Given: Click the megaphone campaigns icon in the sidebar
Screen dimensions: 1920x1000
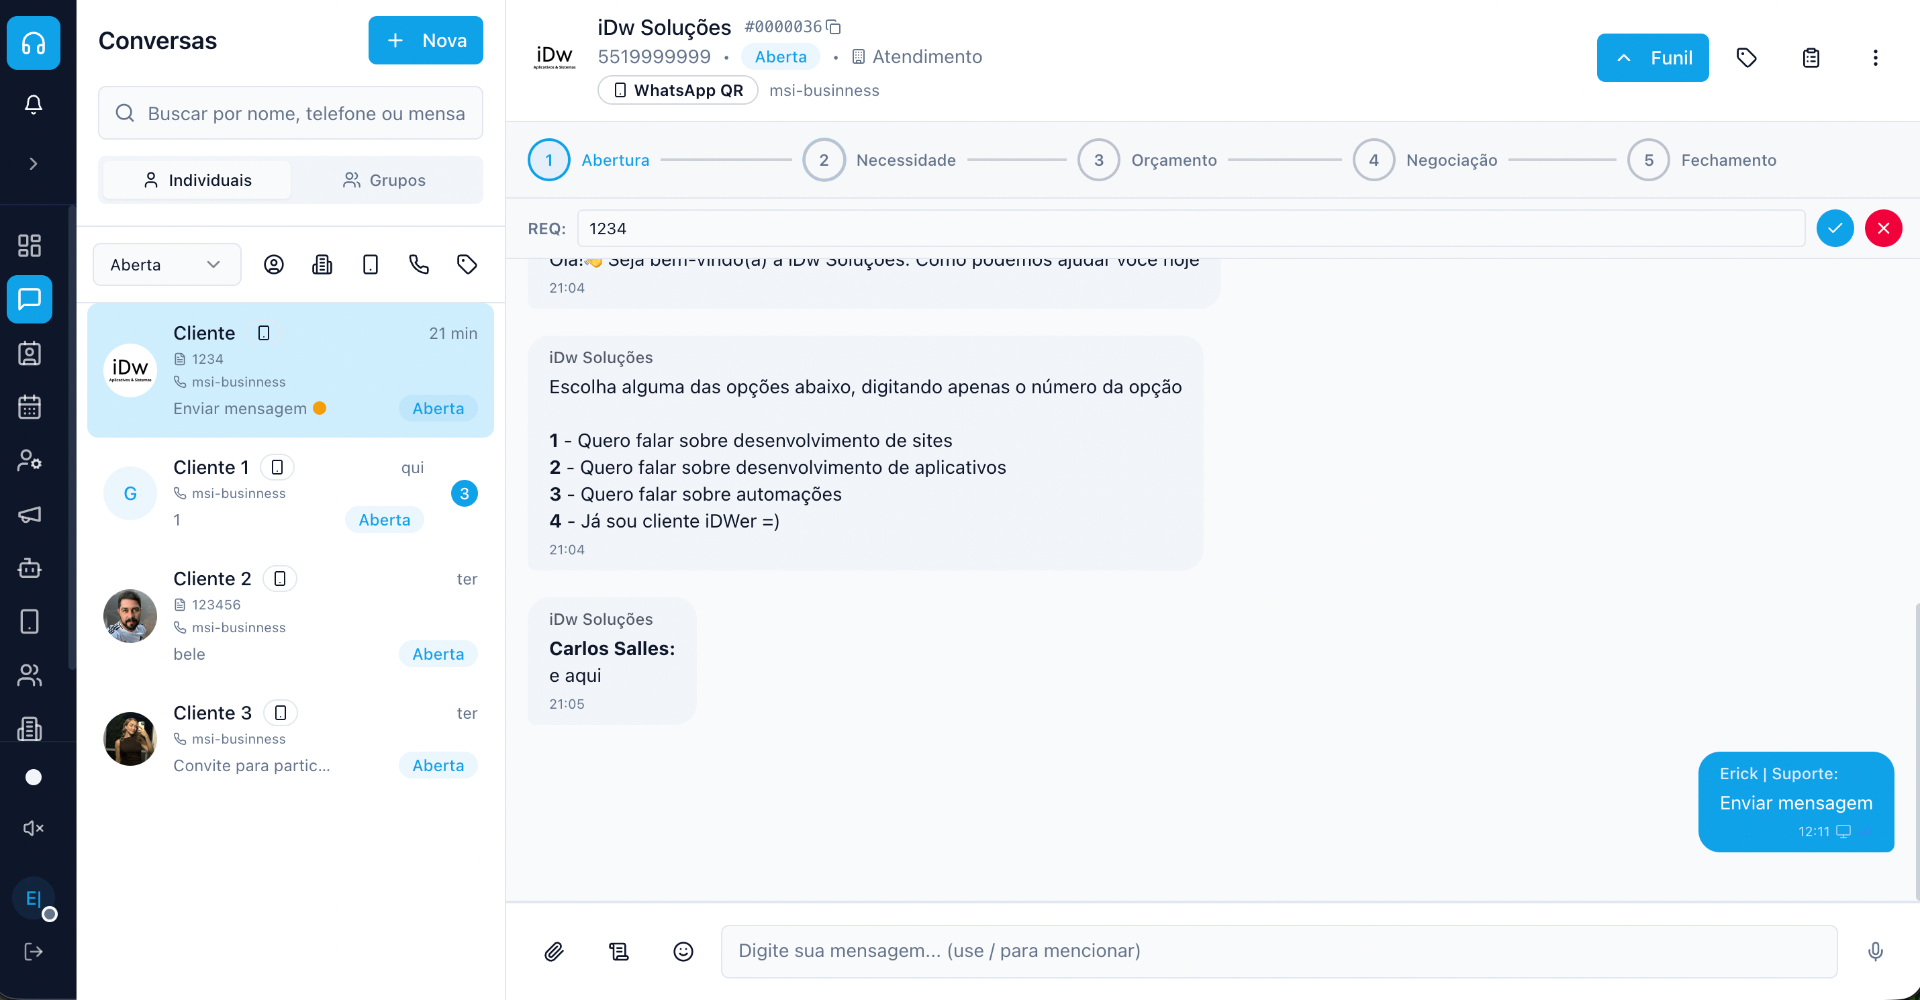Looking at the screenshot, I should pos(30,515).
